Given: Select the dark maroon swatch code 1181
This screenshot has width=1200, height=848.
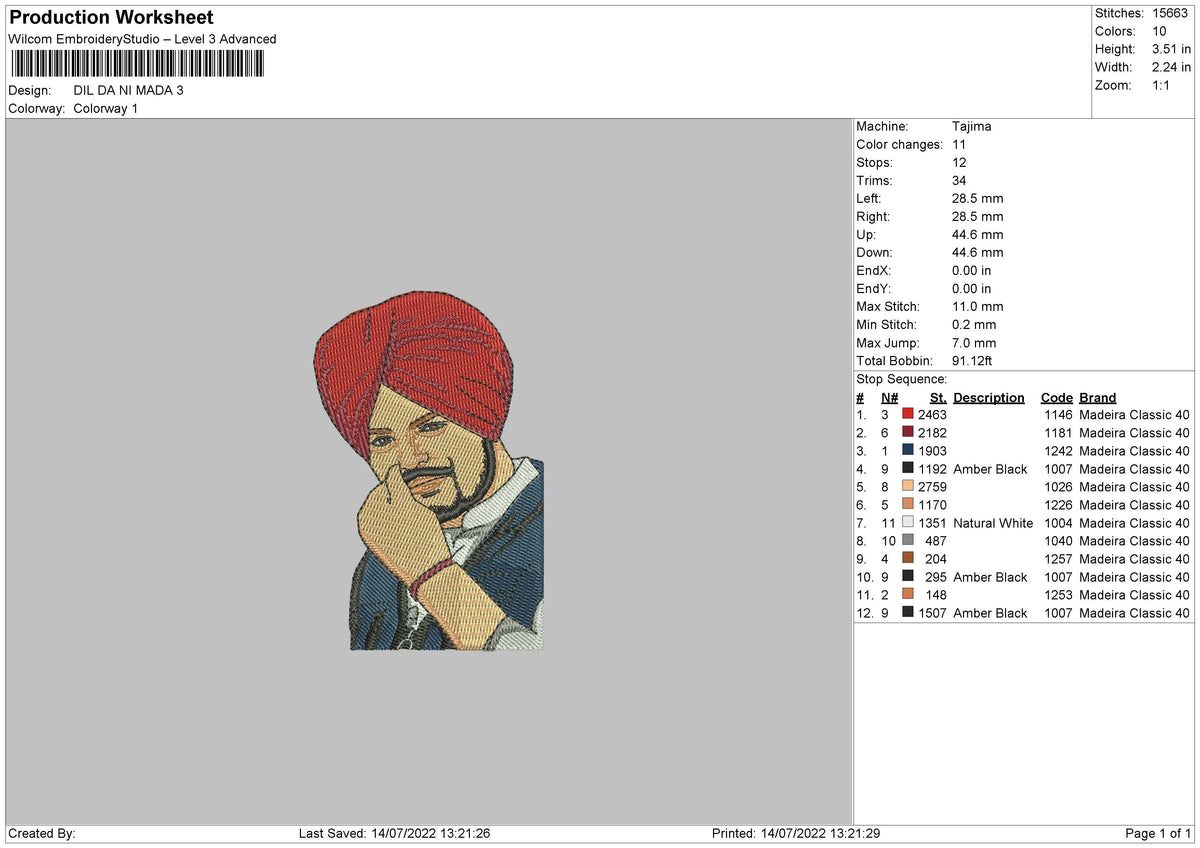Looking at the screenshot, I should pyautogui.click(x=908, y=433).
